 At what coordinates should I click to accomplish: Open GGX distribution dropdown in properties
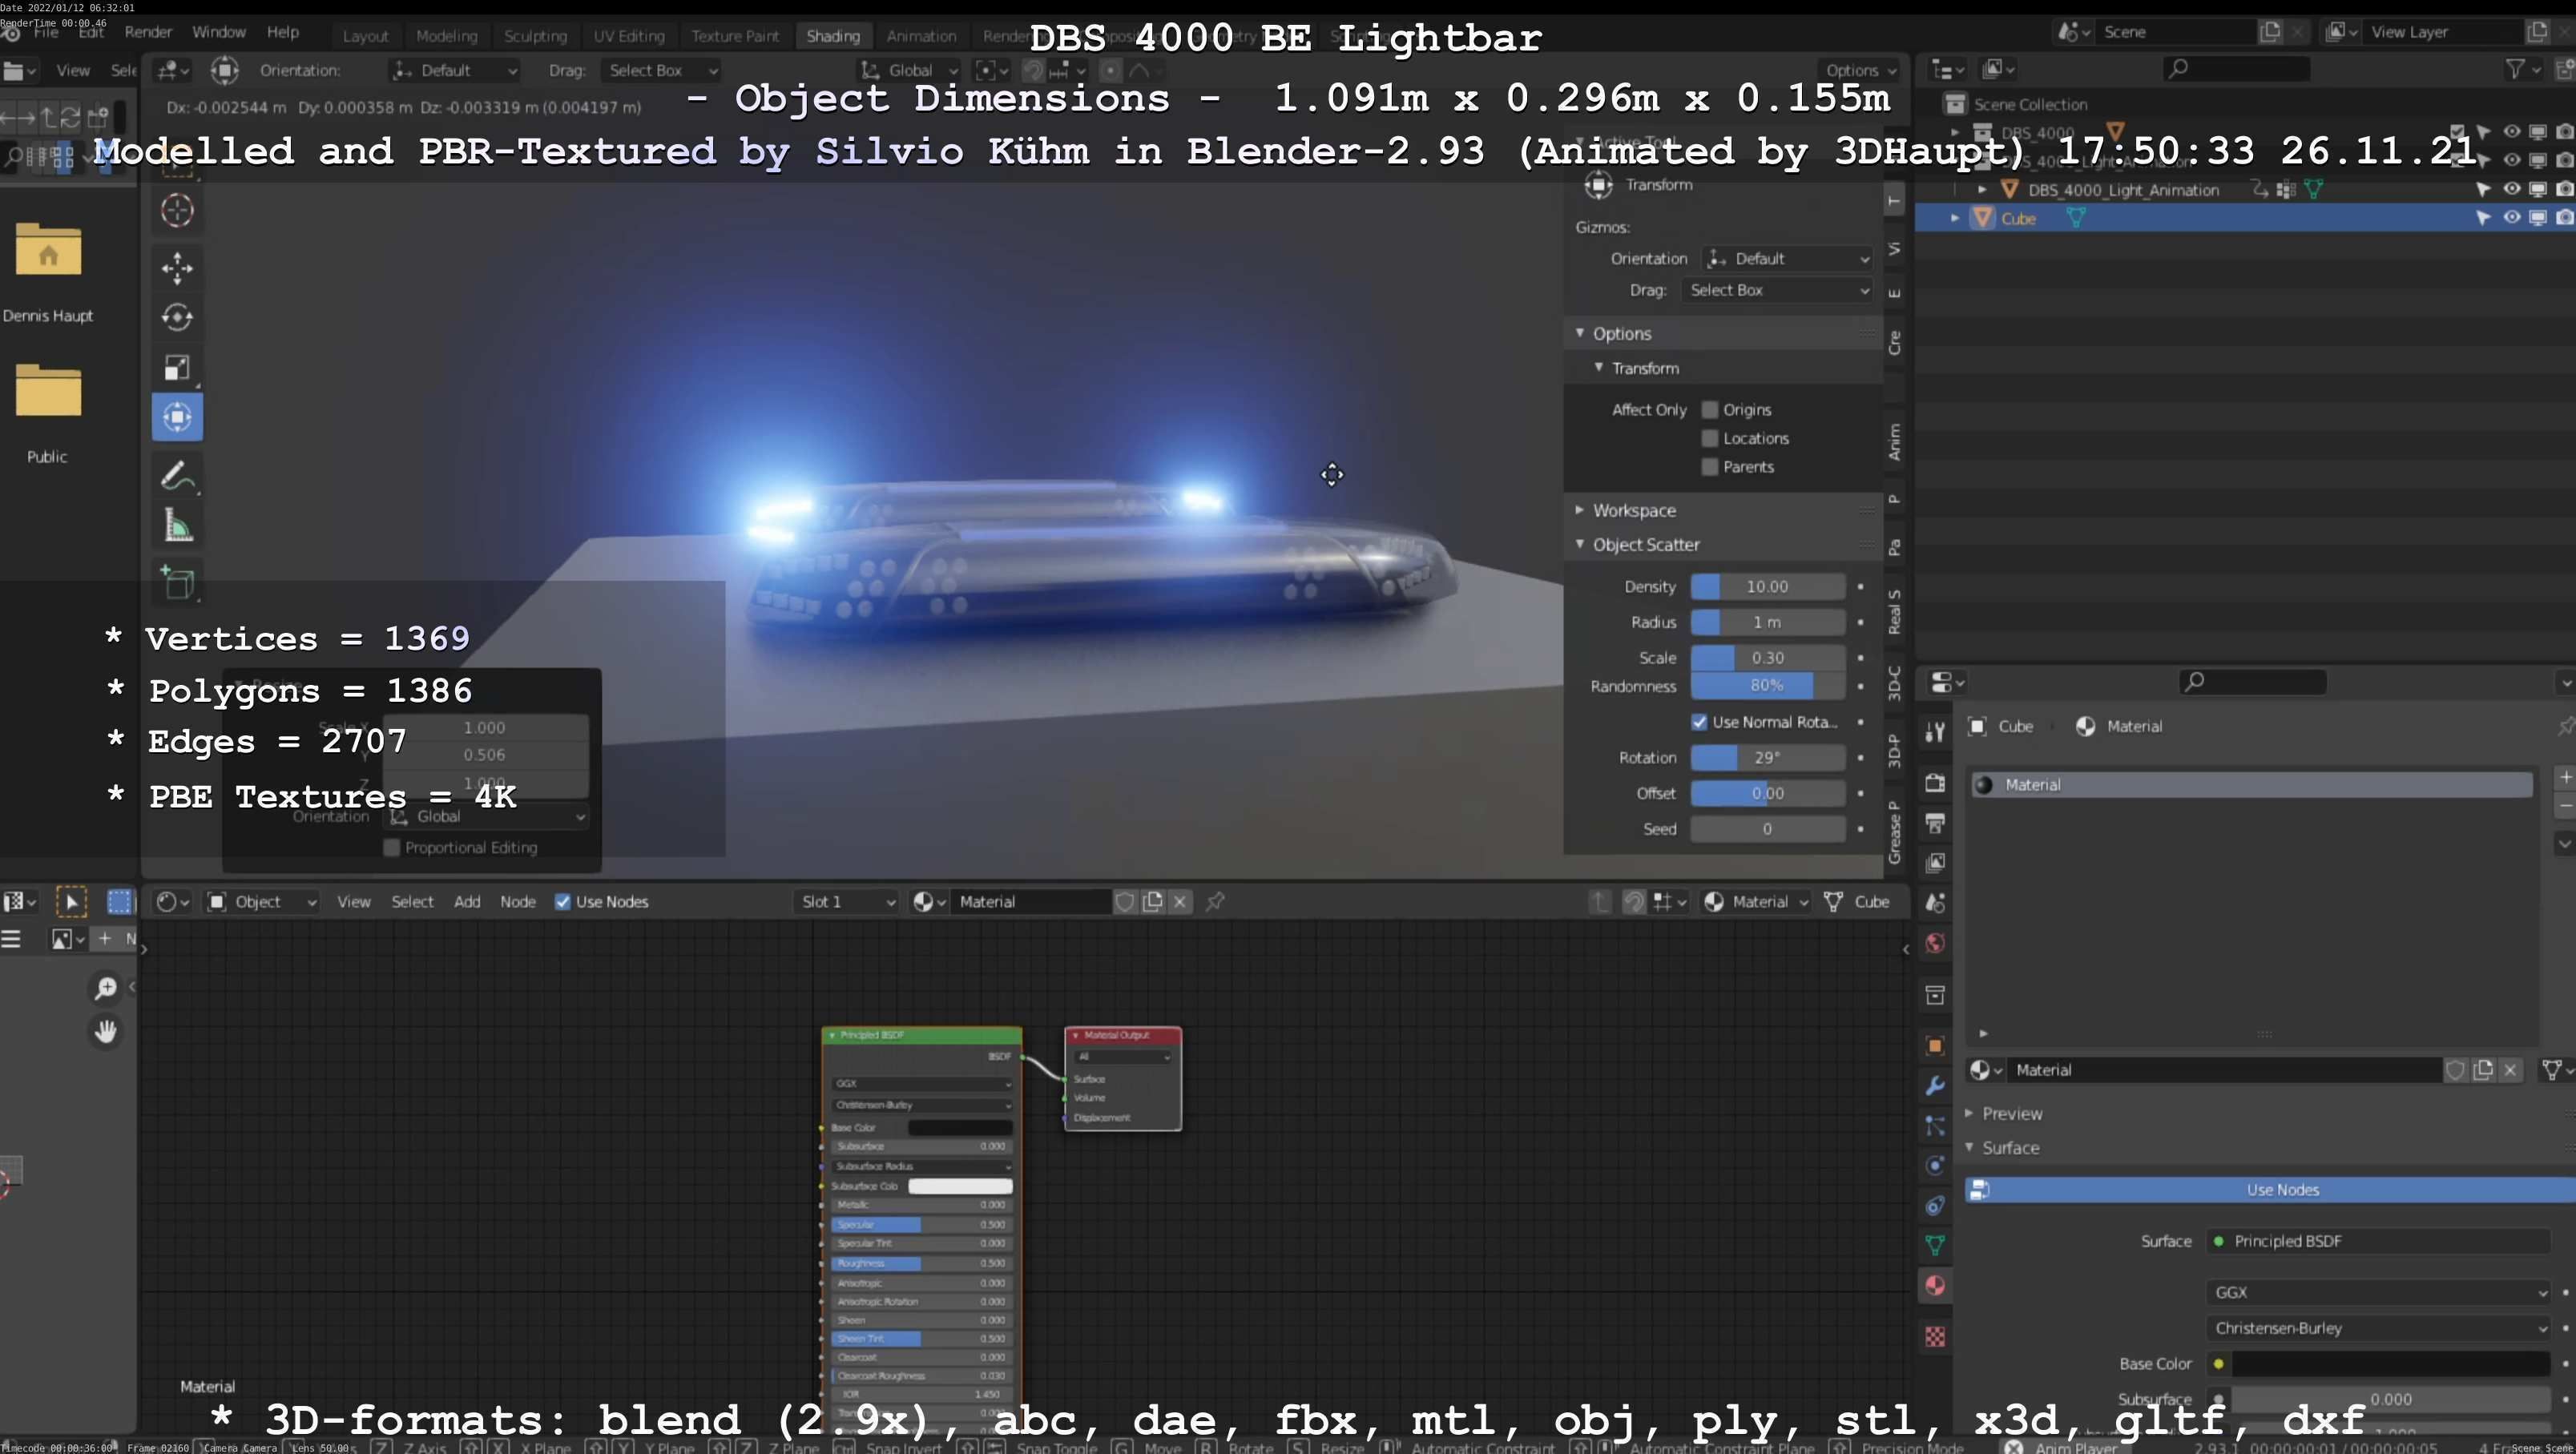coord(2377,1292)
